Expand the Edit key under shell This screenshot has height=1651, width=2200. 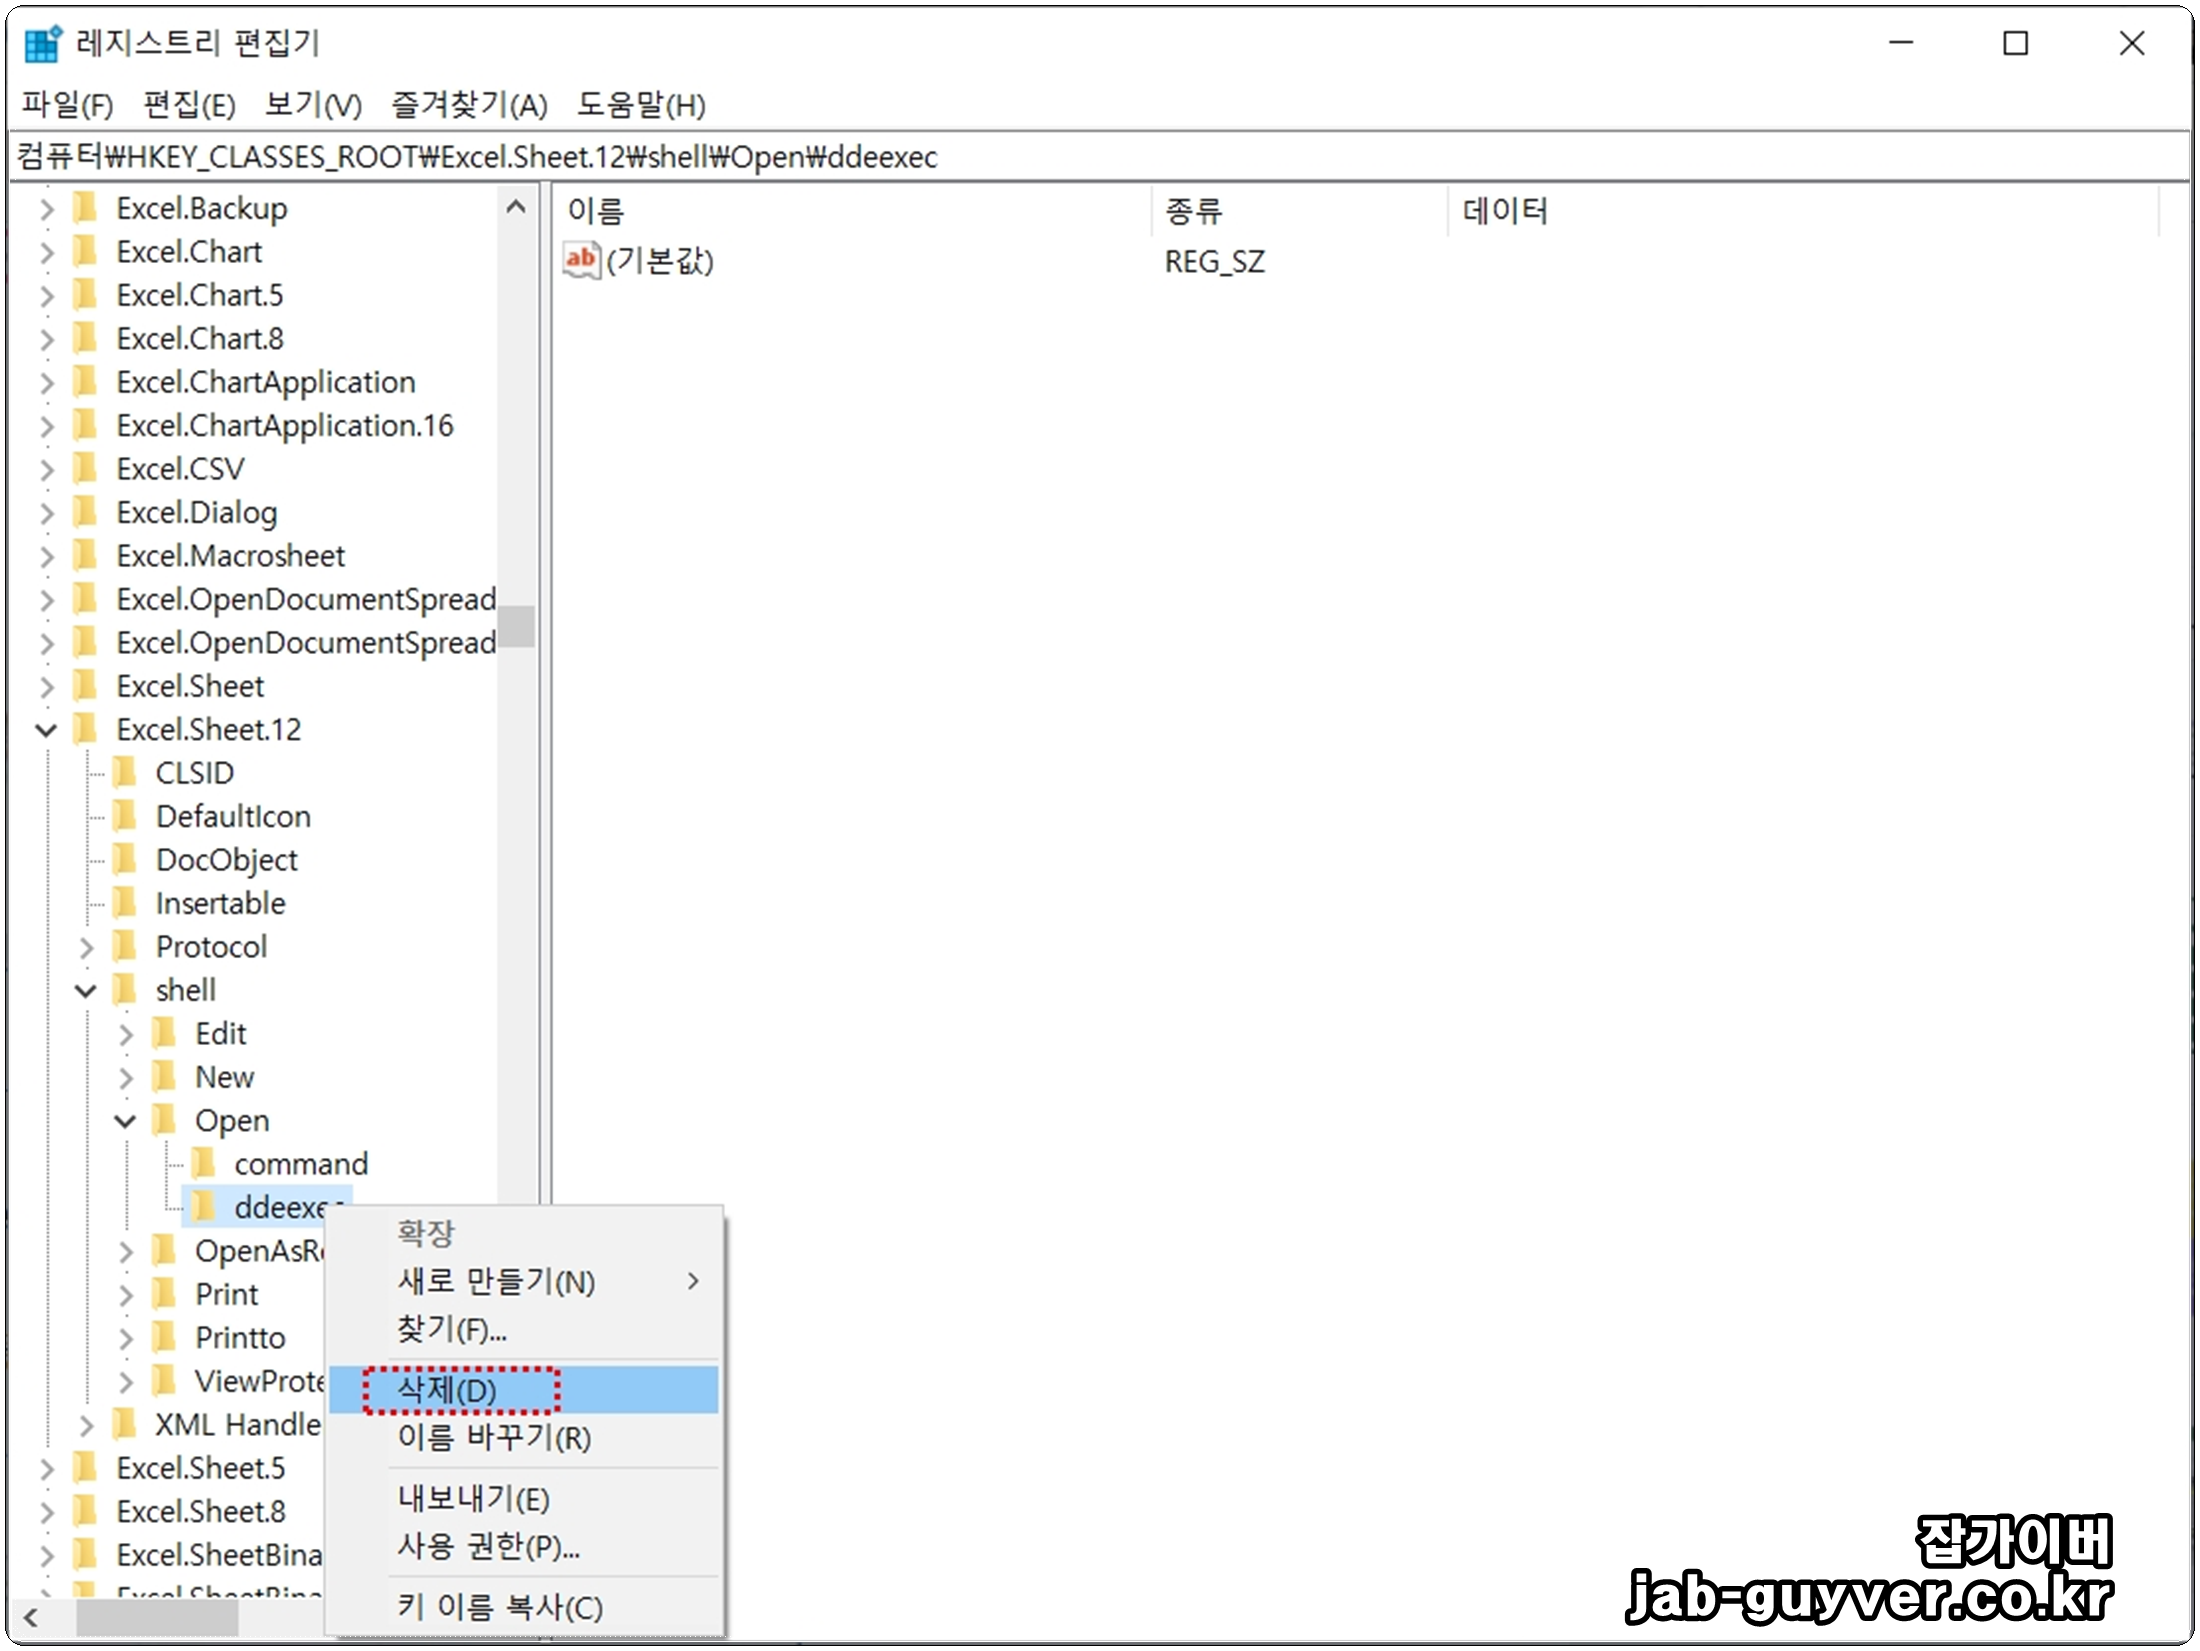point(125,1034)
